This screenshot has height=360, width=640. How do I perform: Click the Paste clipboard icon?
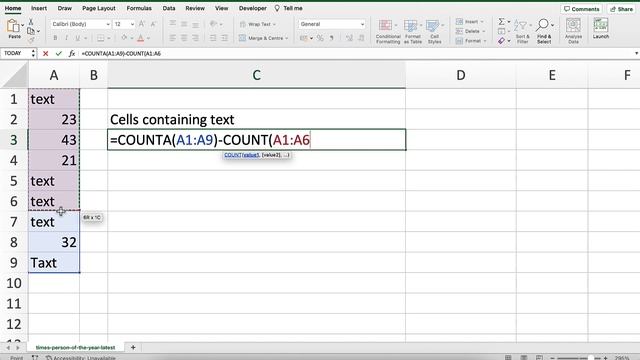[x=13, y=26]
